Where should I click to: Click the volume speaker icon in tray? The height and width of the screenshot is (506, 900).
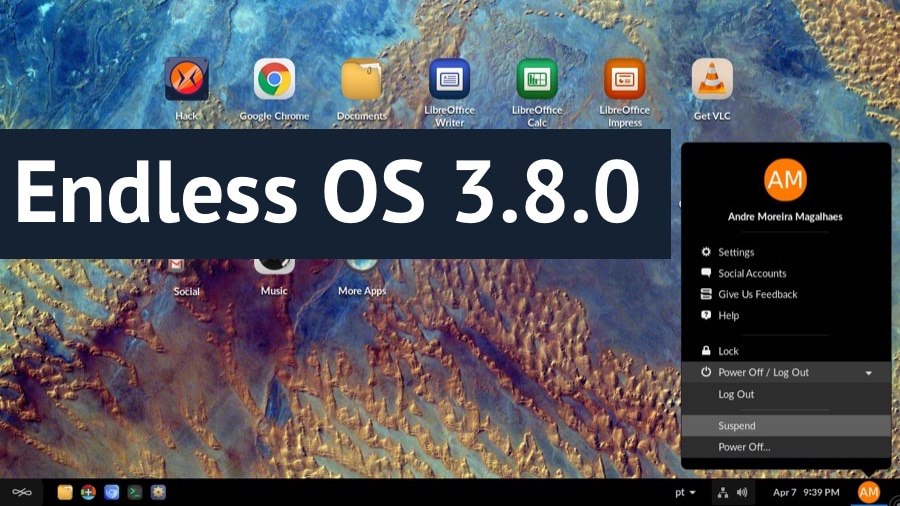[742, 492]
